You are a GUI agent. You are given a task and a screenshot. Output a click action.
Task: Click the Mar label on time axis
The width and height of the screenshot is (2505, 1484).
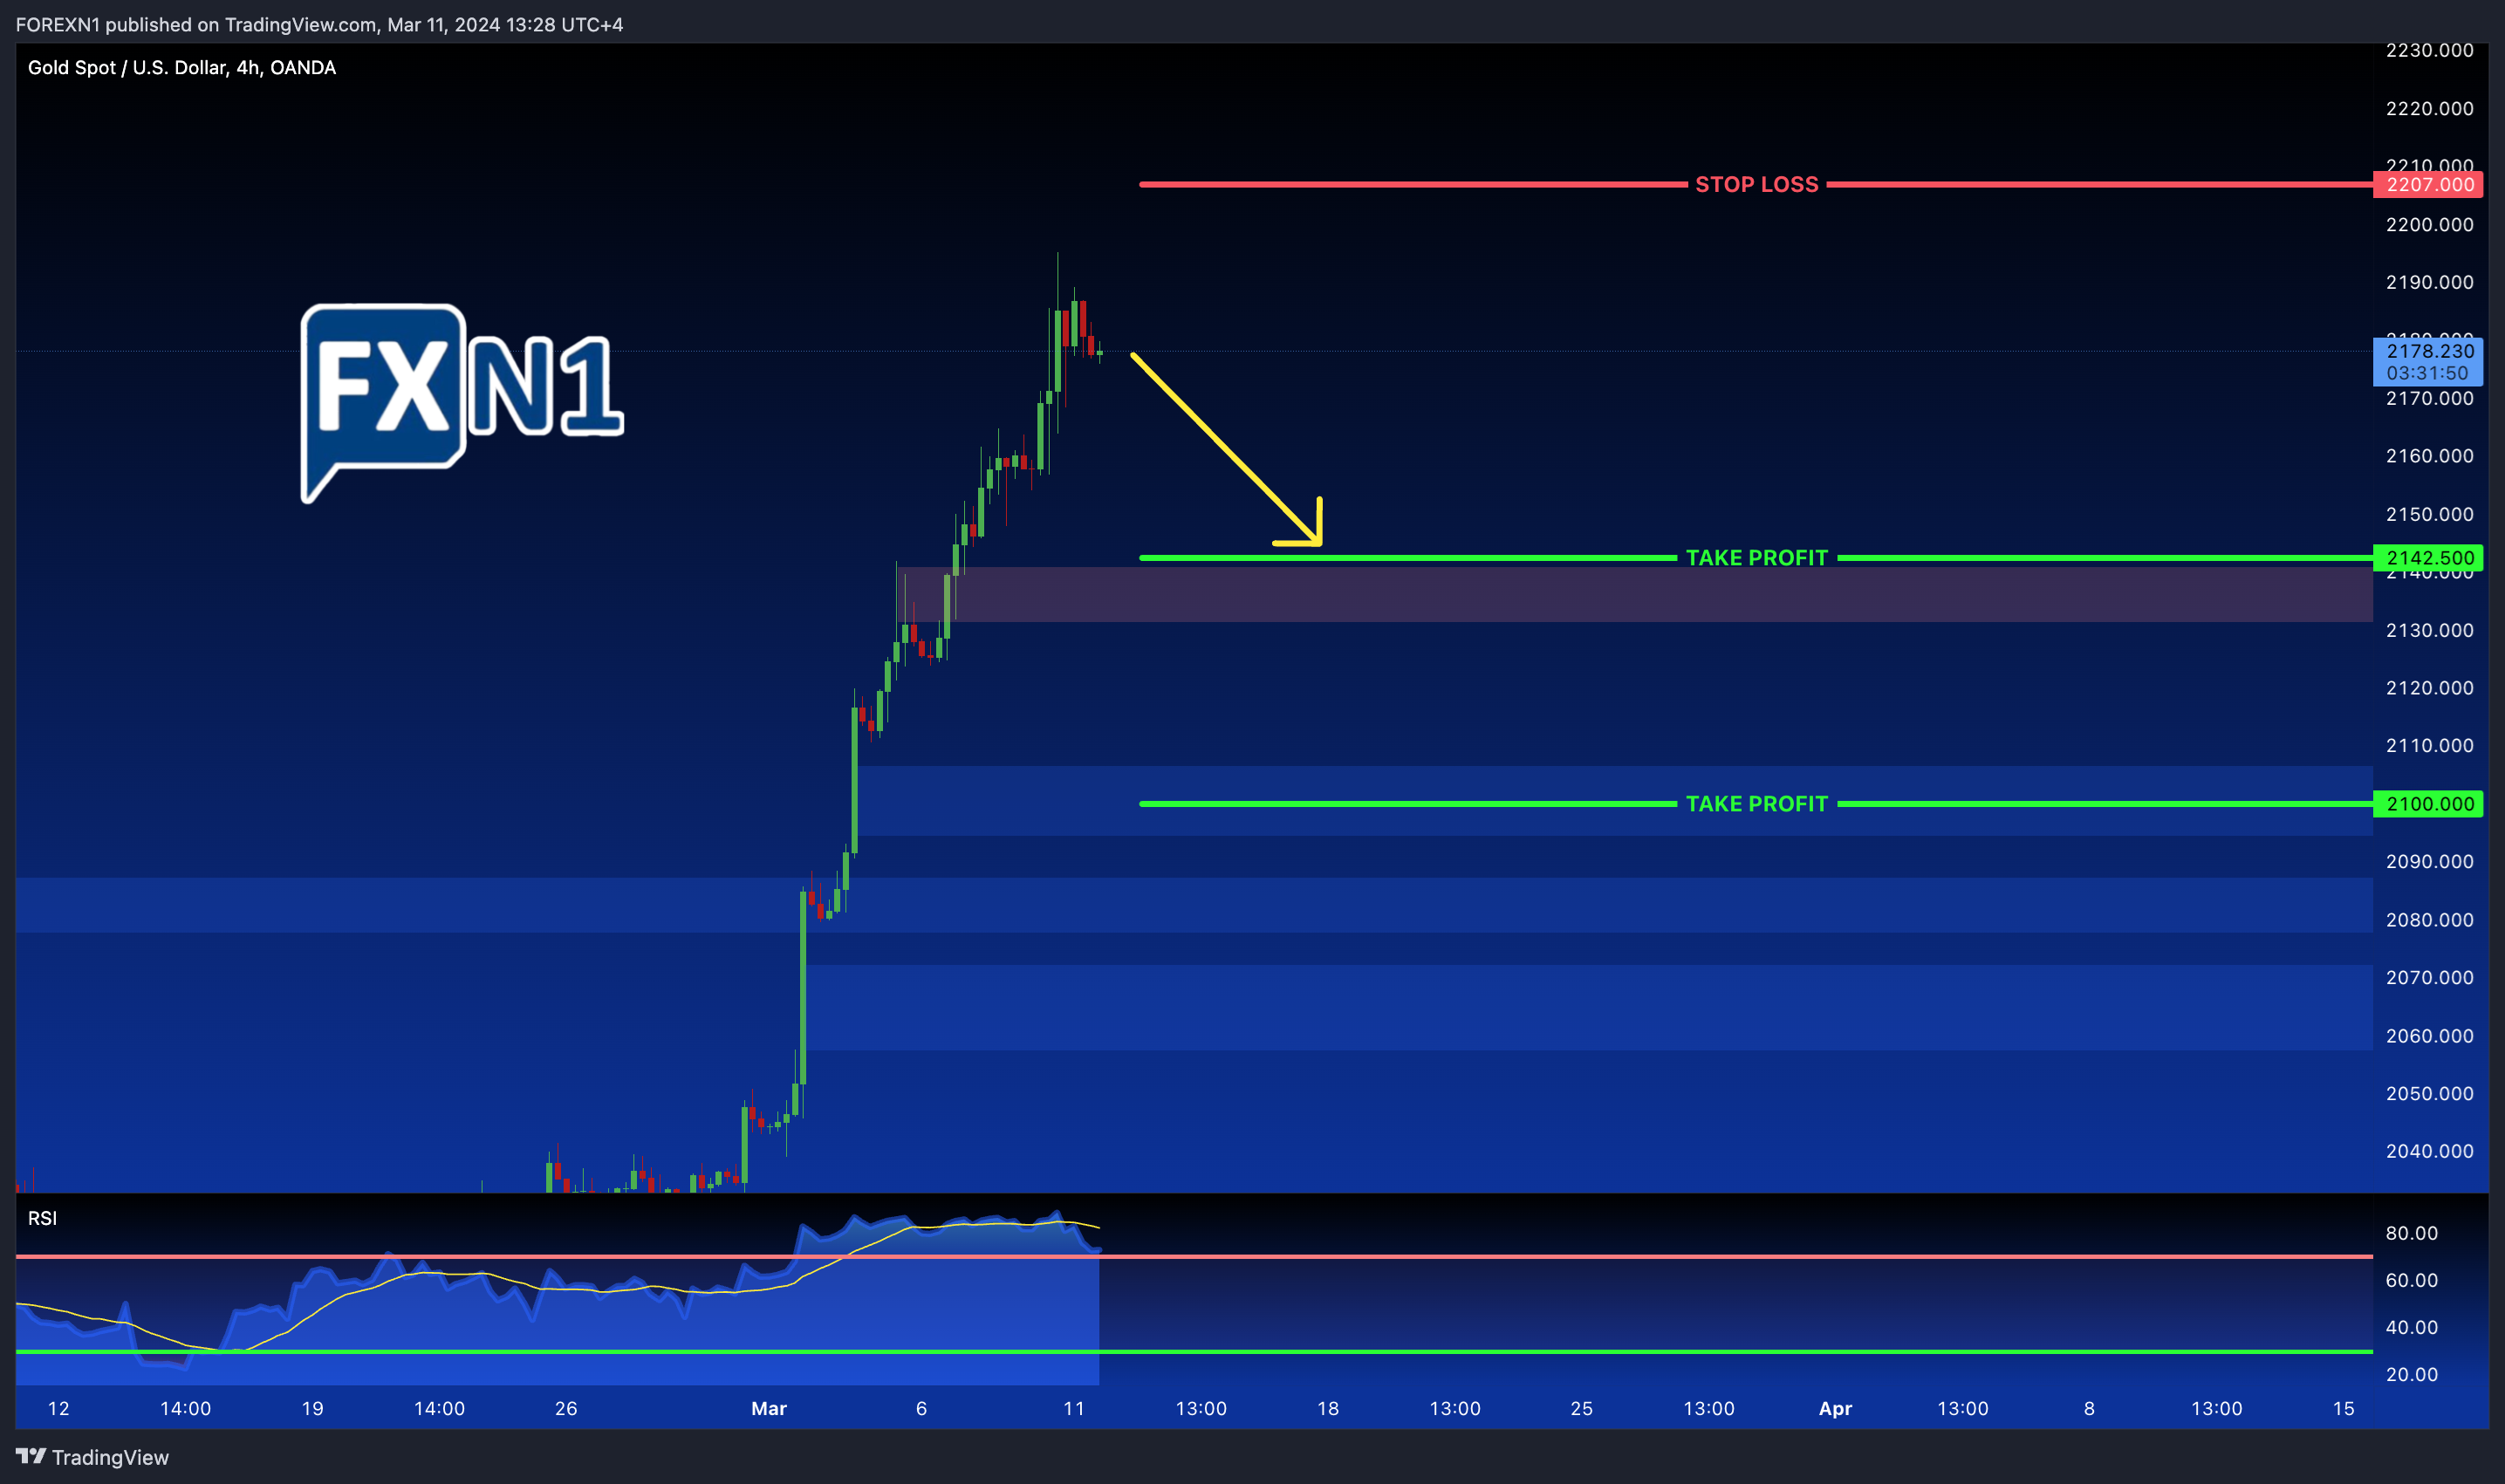pos(769,1408)
